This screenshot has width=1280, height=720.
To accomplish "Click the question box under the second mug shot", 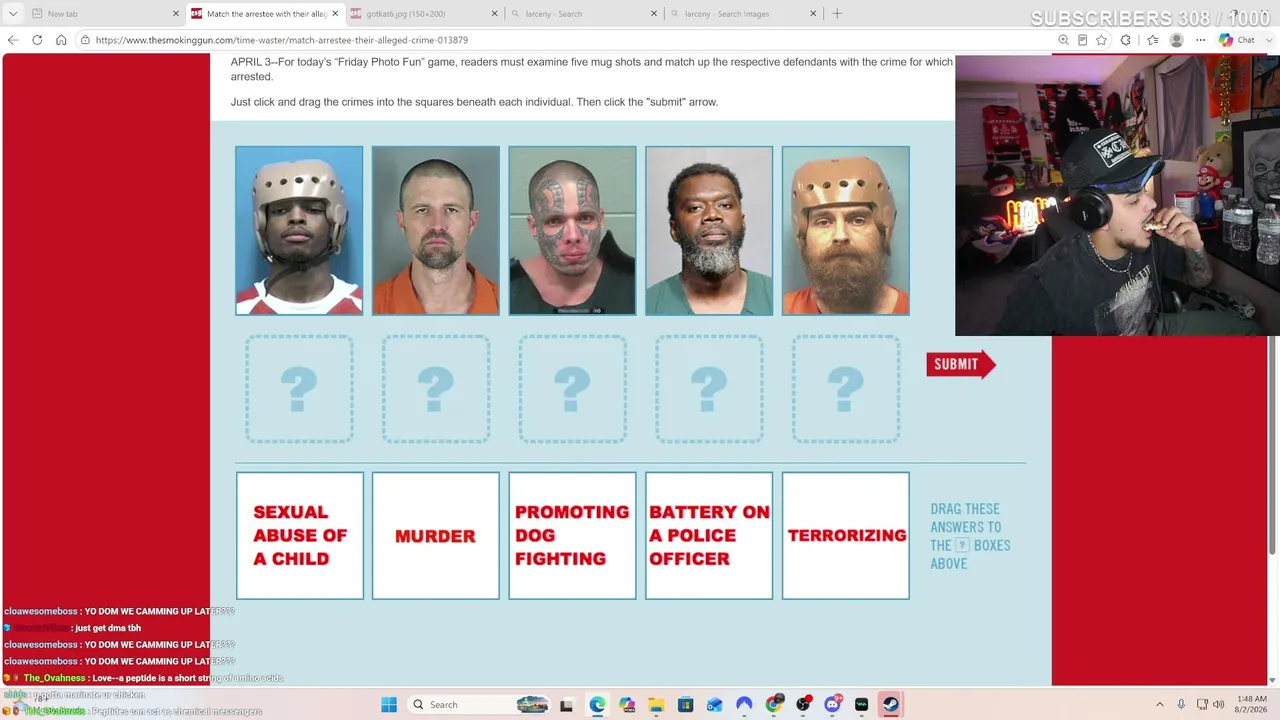I will [436, 389].
